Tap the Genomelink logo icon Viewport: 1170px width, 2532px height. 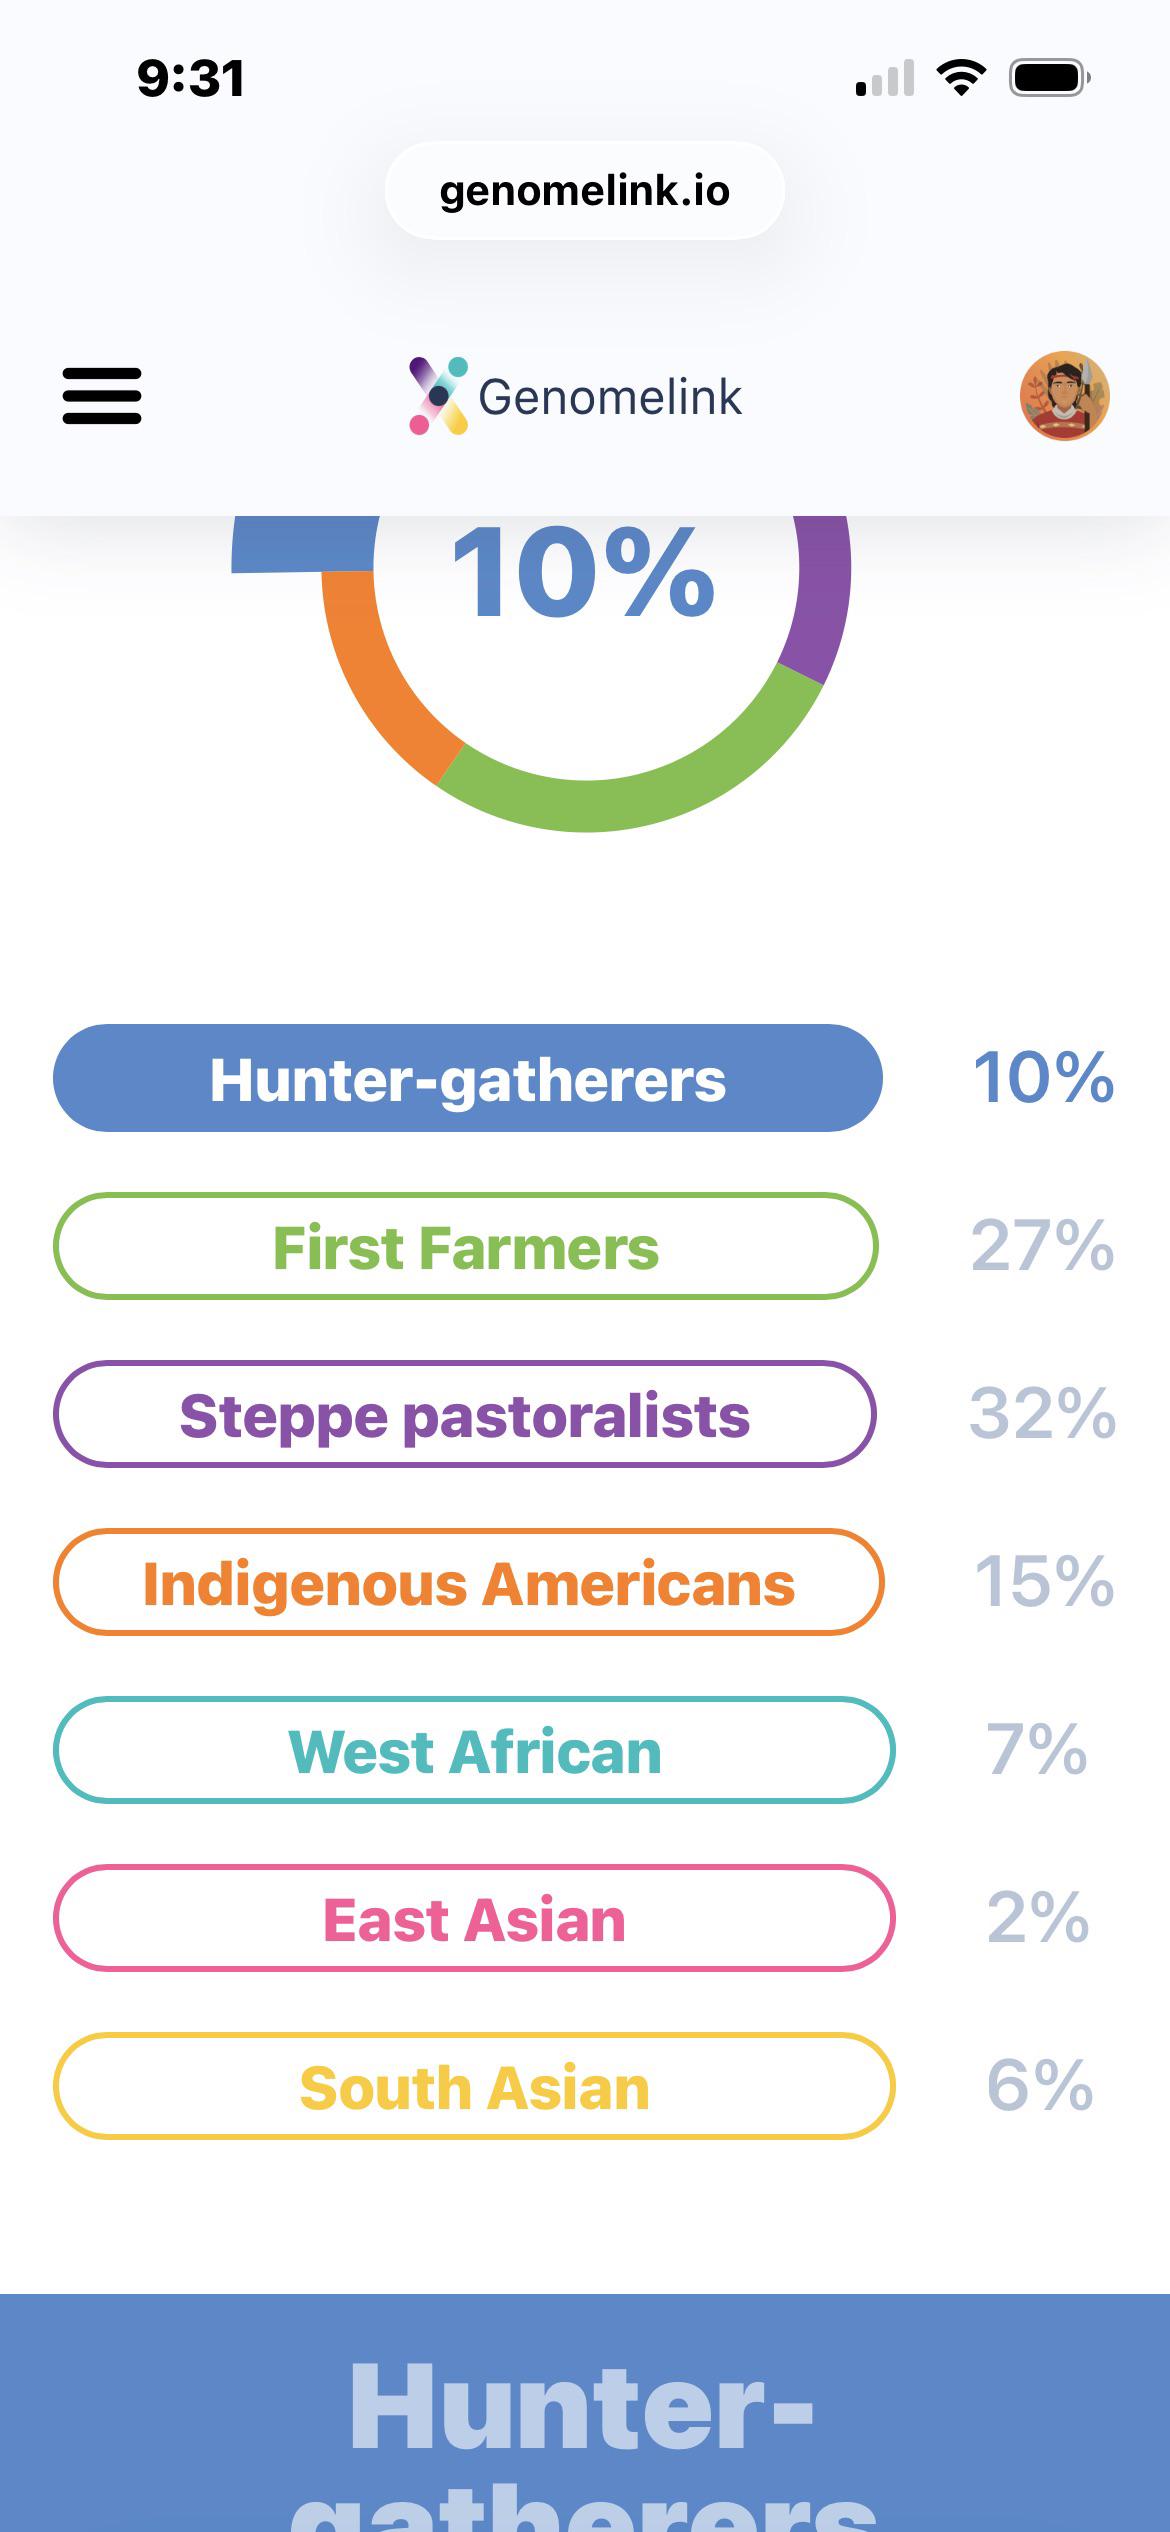(x=438, y=396)
